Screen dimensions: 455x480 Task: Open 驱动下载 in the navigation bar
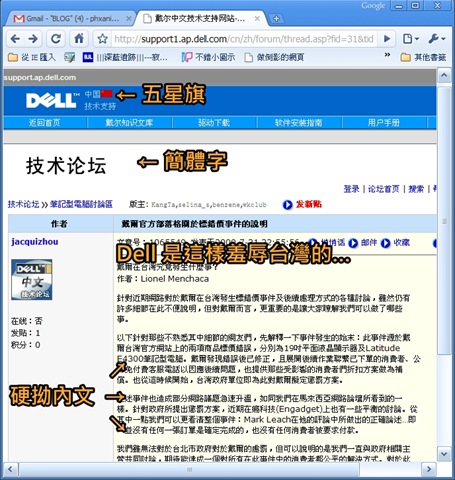point(214,123)
